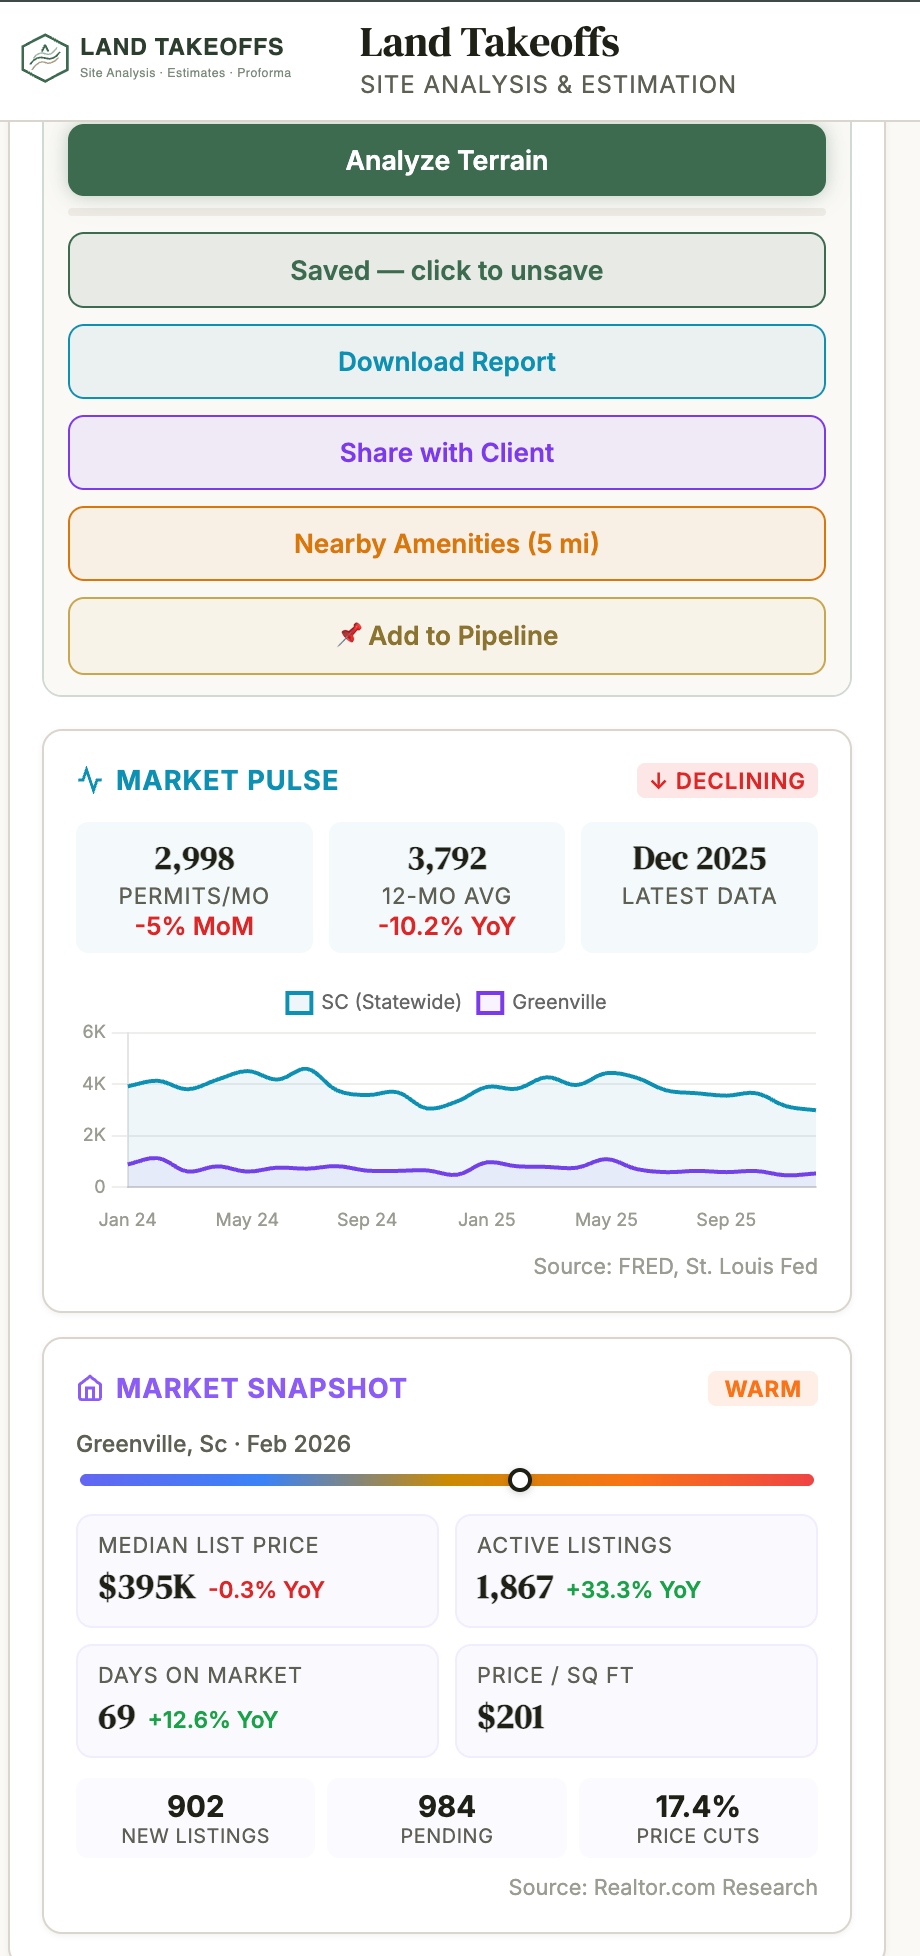
Task: Select the 902 New Listings stat card
Action: coord(195,1817)
